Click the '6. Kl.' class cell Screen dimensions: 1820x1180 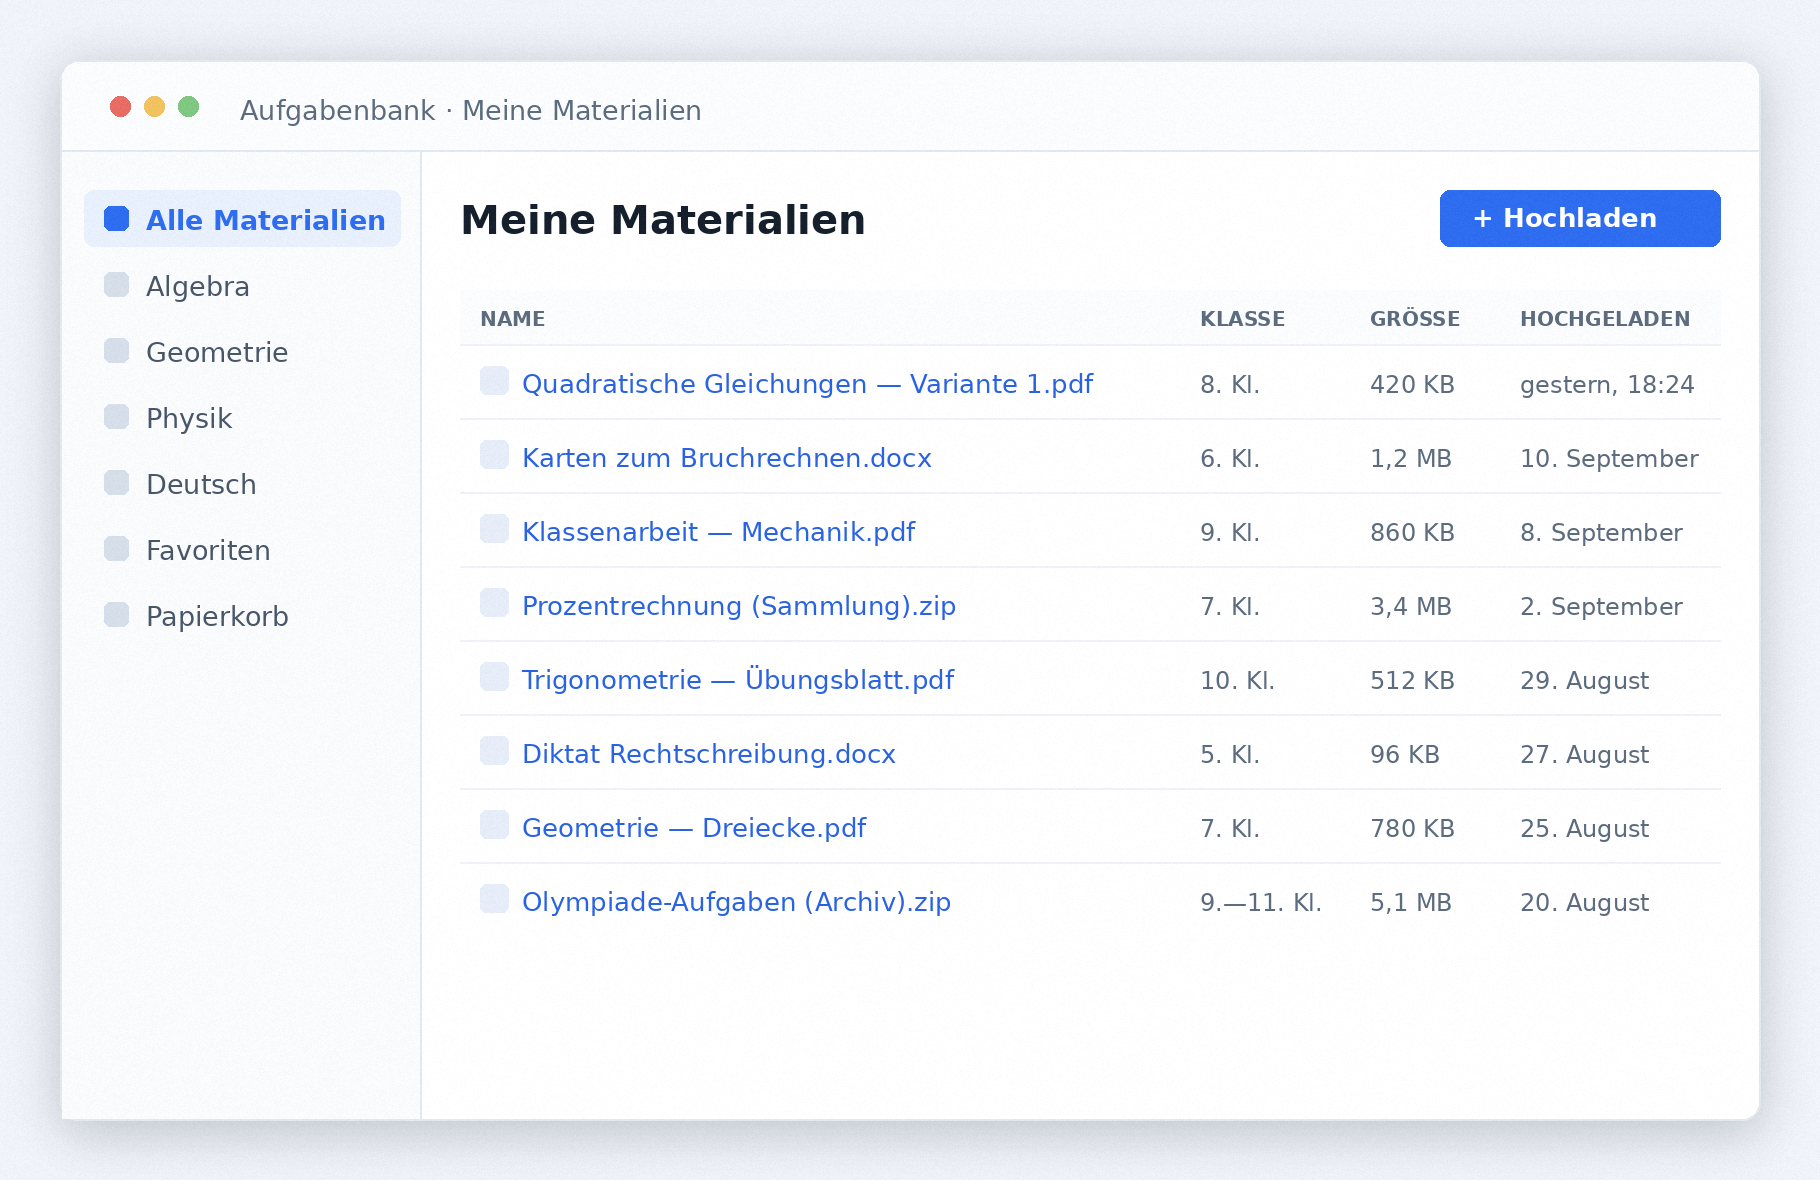pyautogui.click(x=1230, y=459)
